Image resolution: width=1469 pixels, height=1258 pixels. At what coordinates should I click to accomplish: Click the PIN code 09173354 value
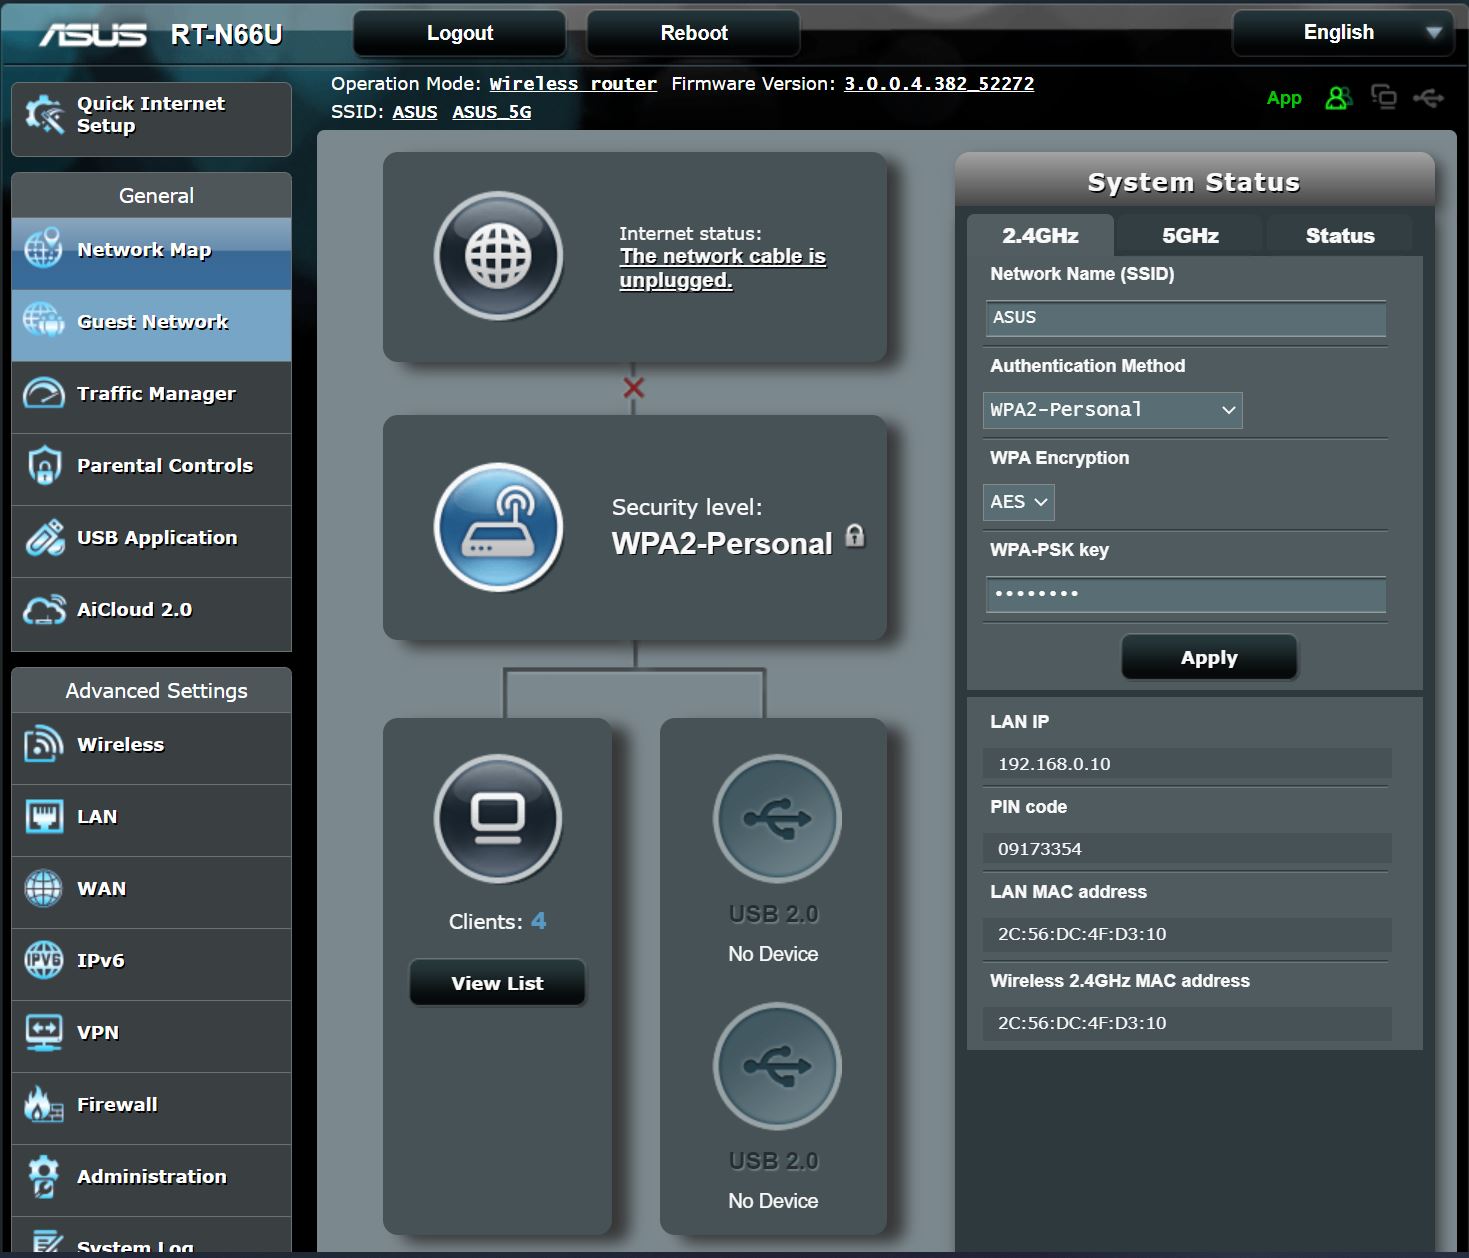click(1187, 848)
